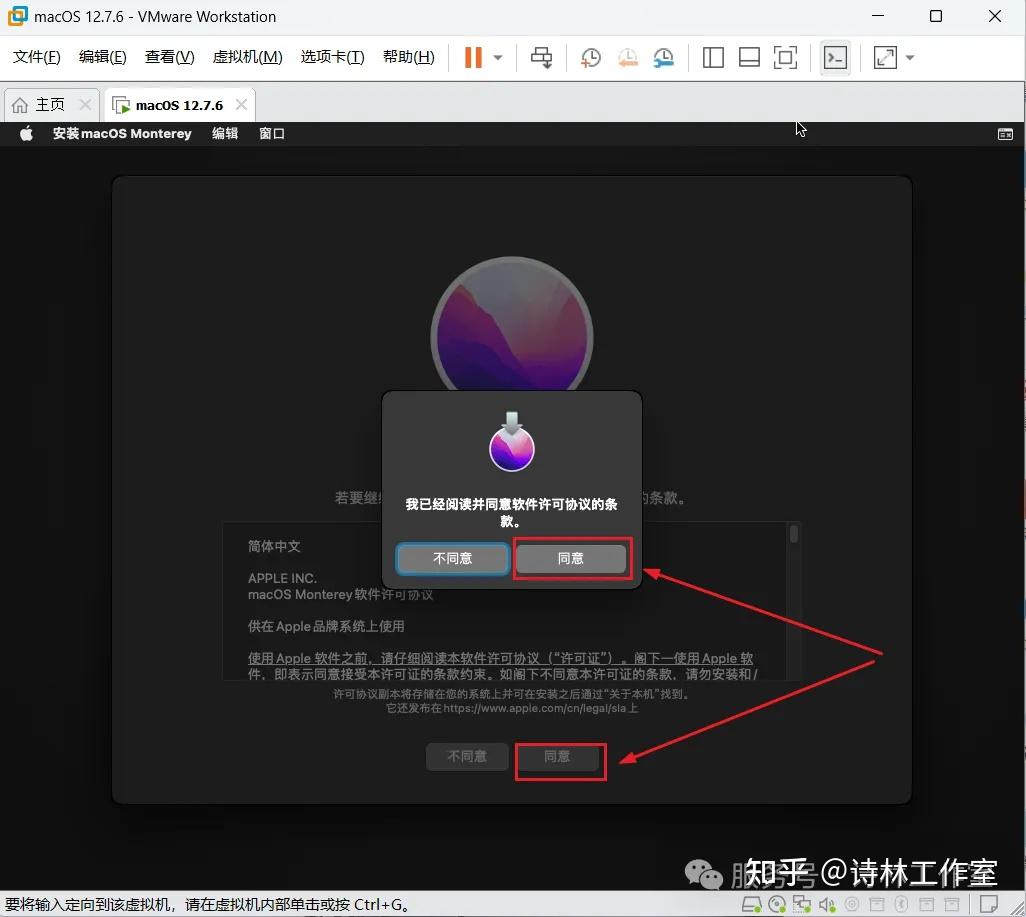
Task: Click the dimmed 不同意 button below the license
Action: tap(467, 757)
